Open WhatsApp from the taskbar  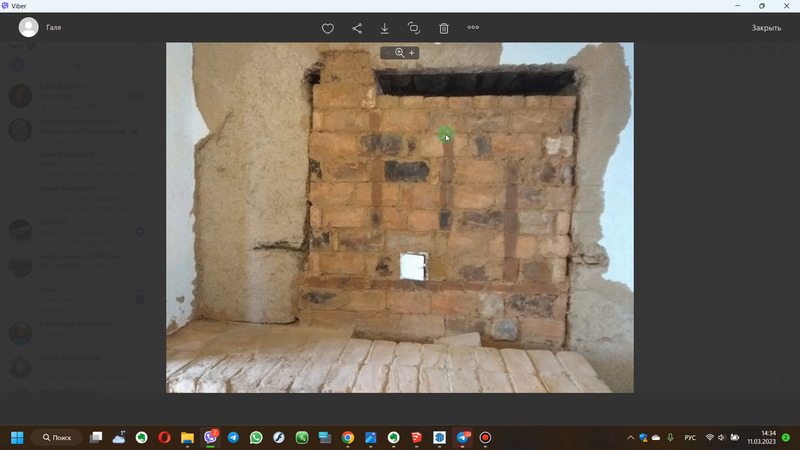pyautogui.click(x=256, y=437)
